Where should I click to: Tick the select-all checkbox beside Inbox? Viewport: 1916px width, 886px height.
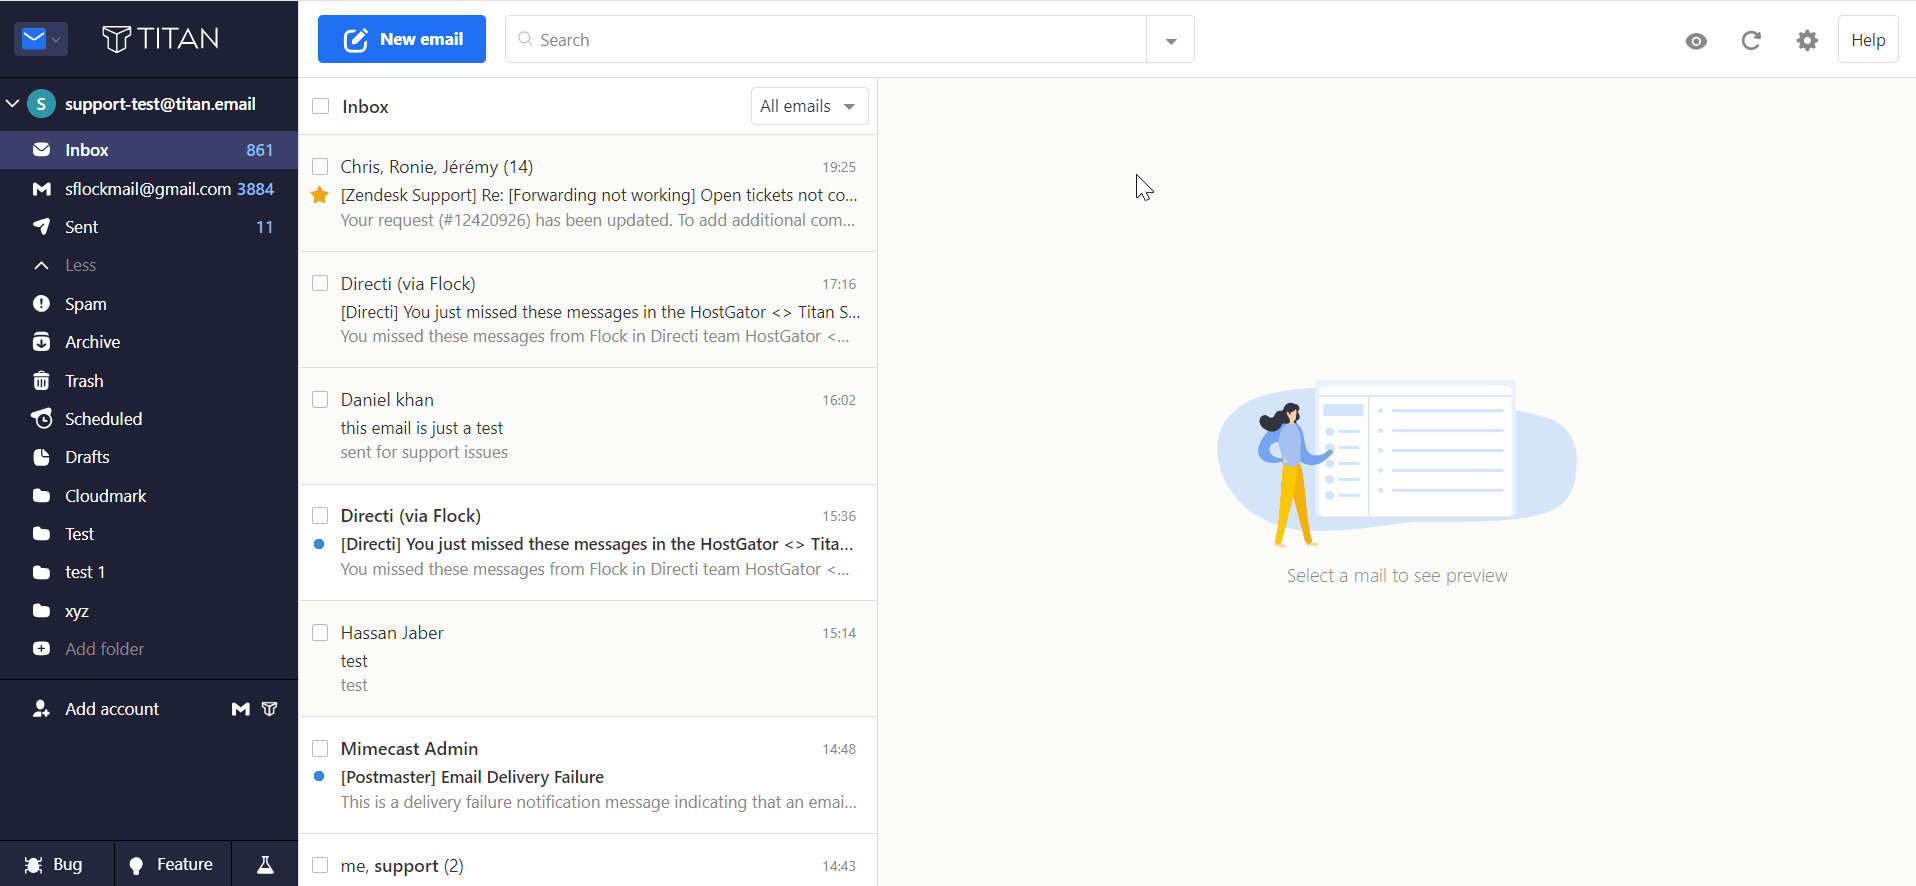[x=320, y=106]
